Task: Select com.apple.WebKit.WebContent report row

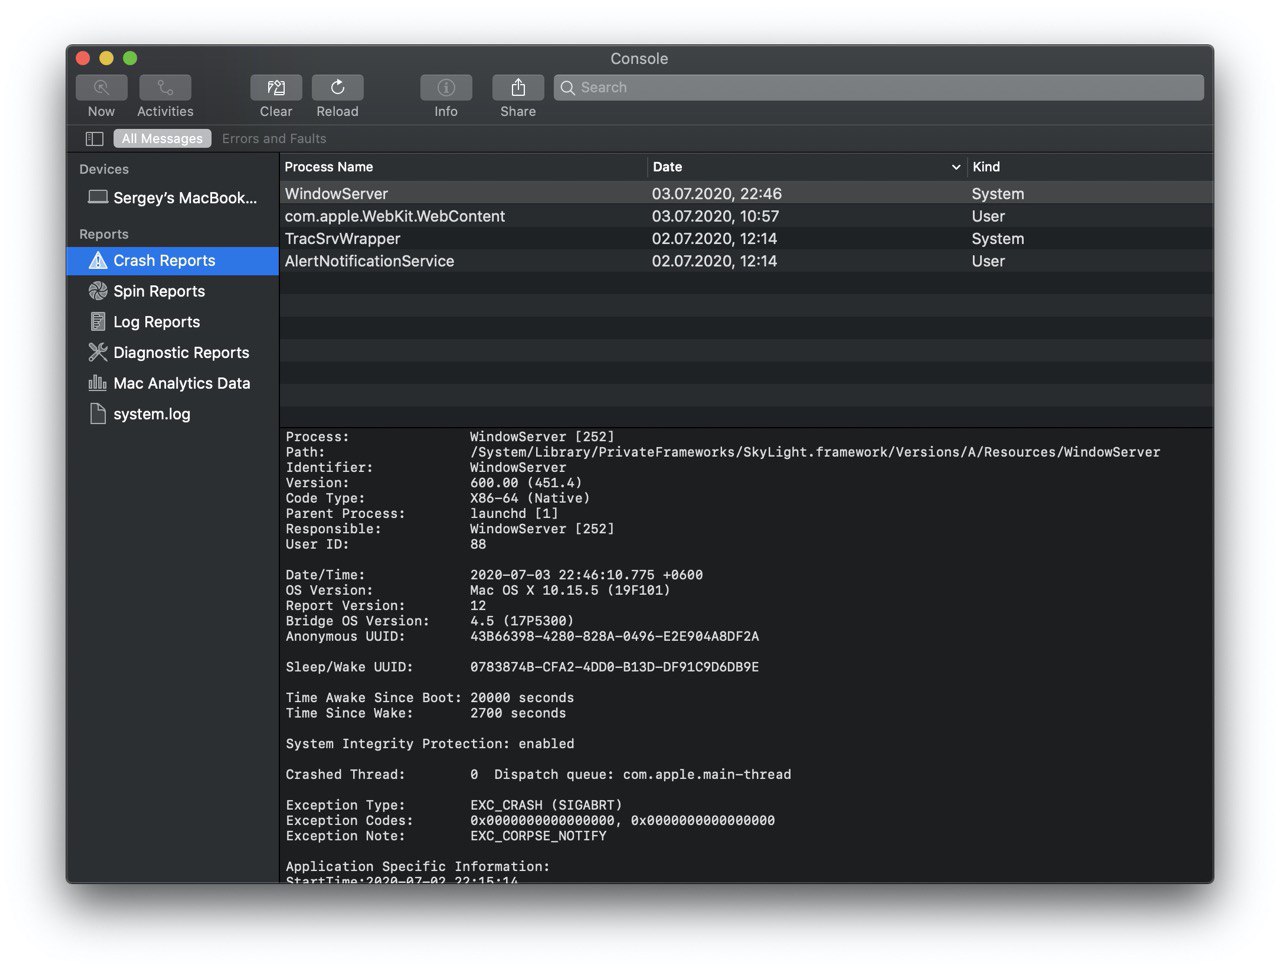Action: [746, 216]
